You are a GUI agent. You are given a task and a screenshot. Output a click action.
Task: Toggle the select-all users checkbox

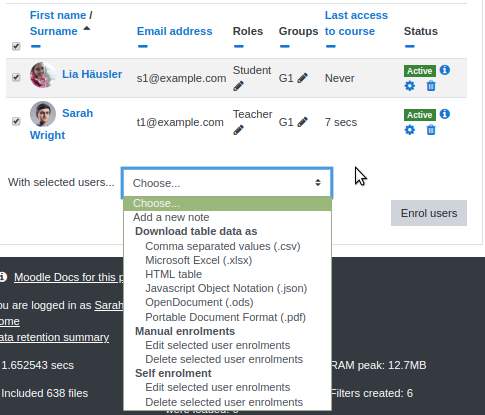16,46
